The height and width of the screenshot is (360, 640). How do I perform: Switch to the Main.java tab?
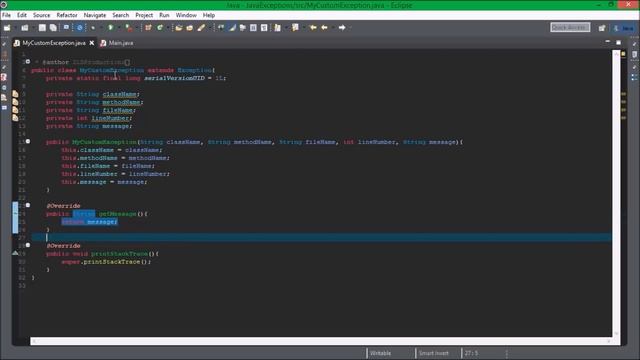click(117, 43)
